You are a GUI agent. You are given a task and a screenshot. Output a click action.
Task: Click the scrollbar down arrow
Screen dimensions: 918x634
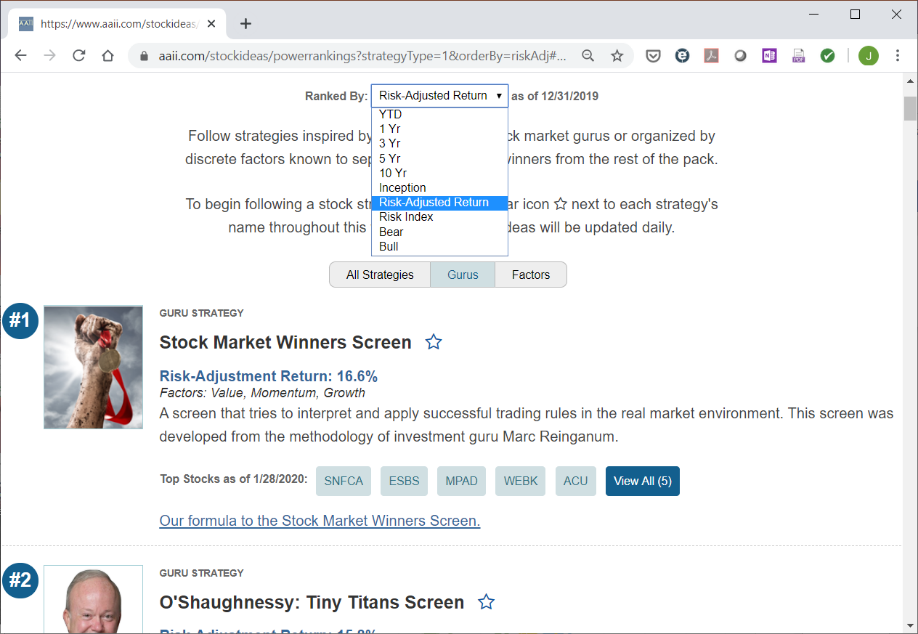click(910, 626)
